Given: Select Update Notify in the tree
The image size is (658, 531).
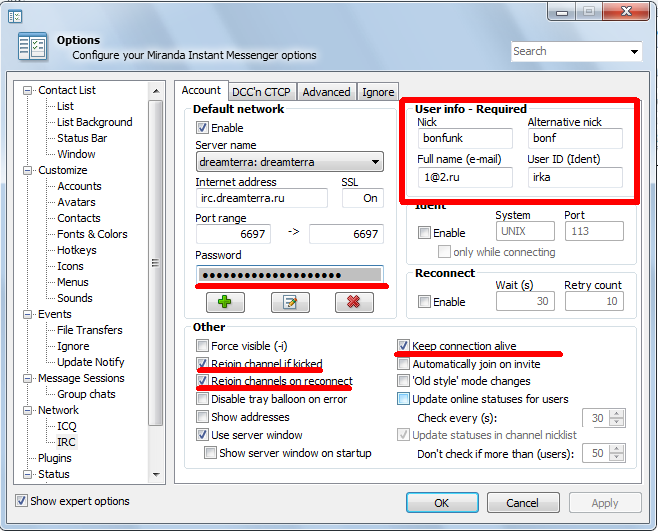Looking at the screenshot, I should click(91, 362).
